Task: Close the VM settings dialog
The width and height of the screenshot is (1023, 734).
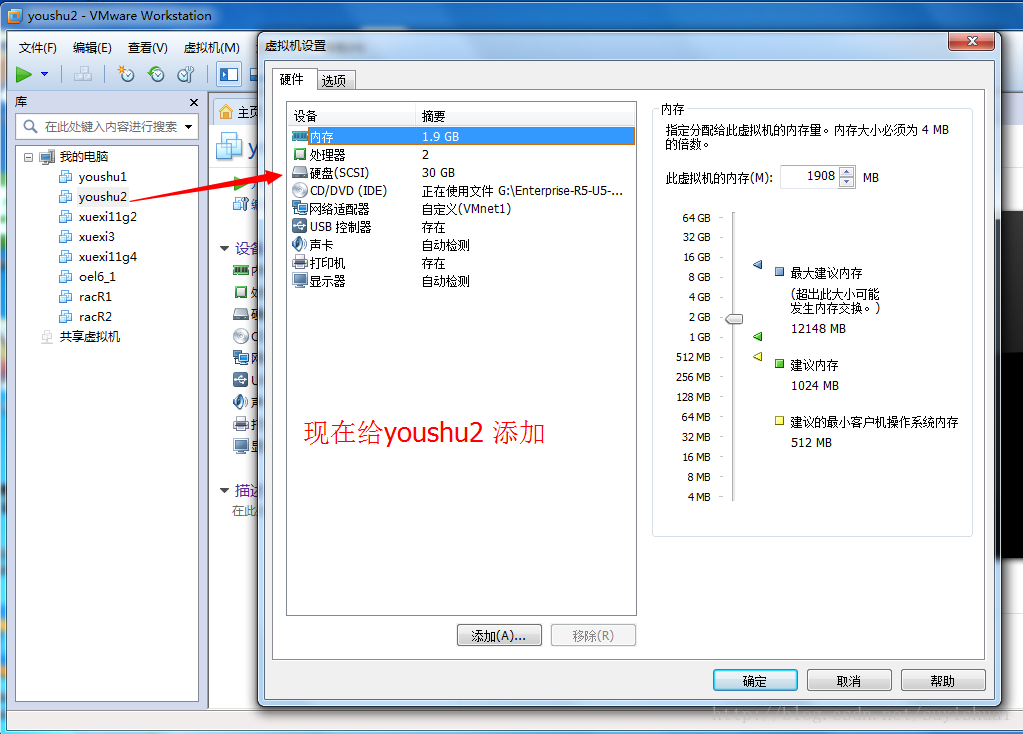Action: pyautogui.click(x=971, y=41)
